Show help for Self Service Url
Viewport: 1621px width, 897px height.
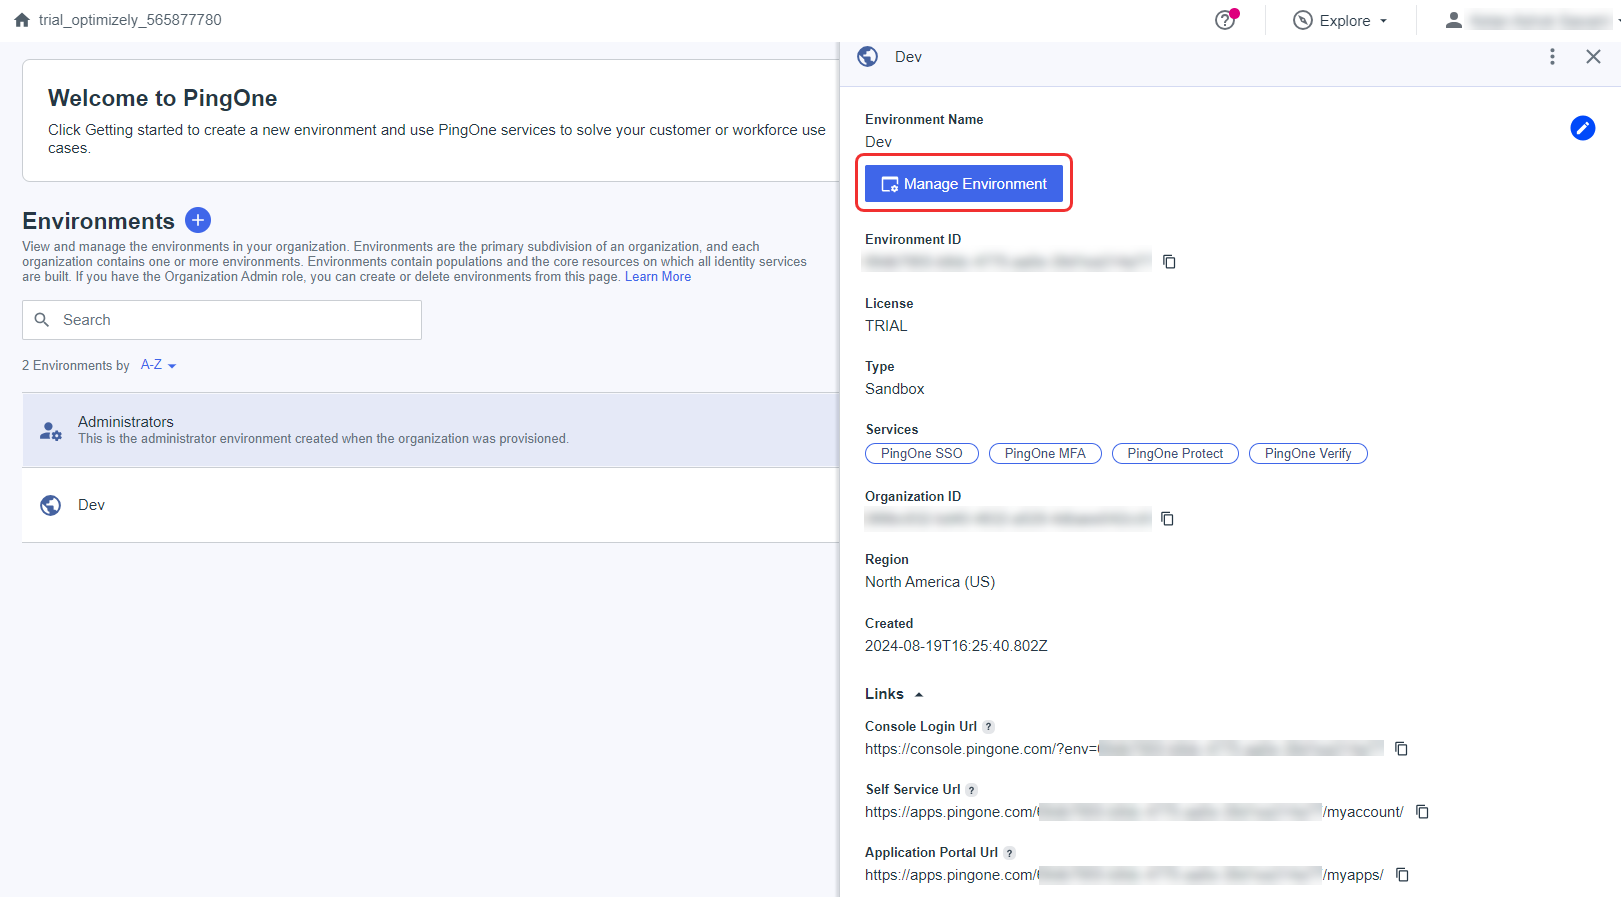(972, 790)
